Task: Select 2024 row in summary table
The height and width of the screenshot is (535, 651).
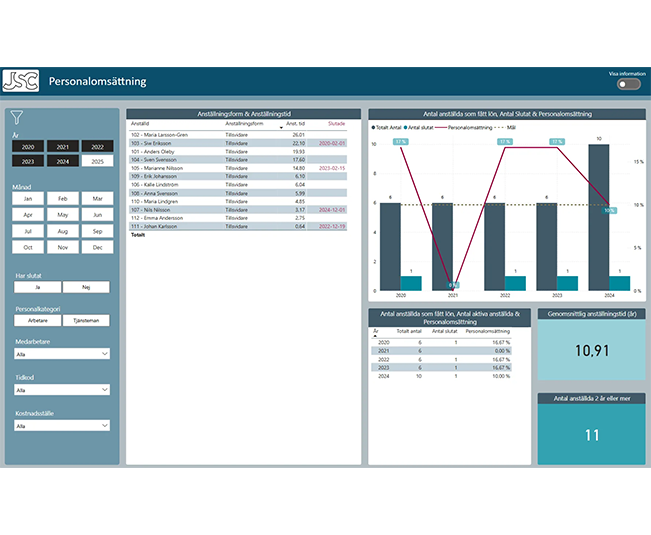Action: coord(441,376)
